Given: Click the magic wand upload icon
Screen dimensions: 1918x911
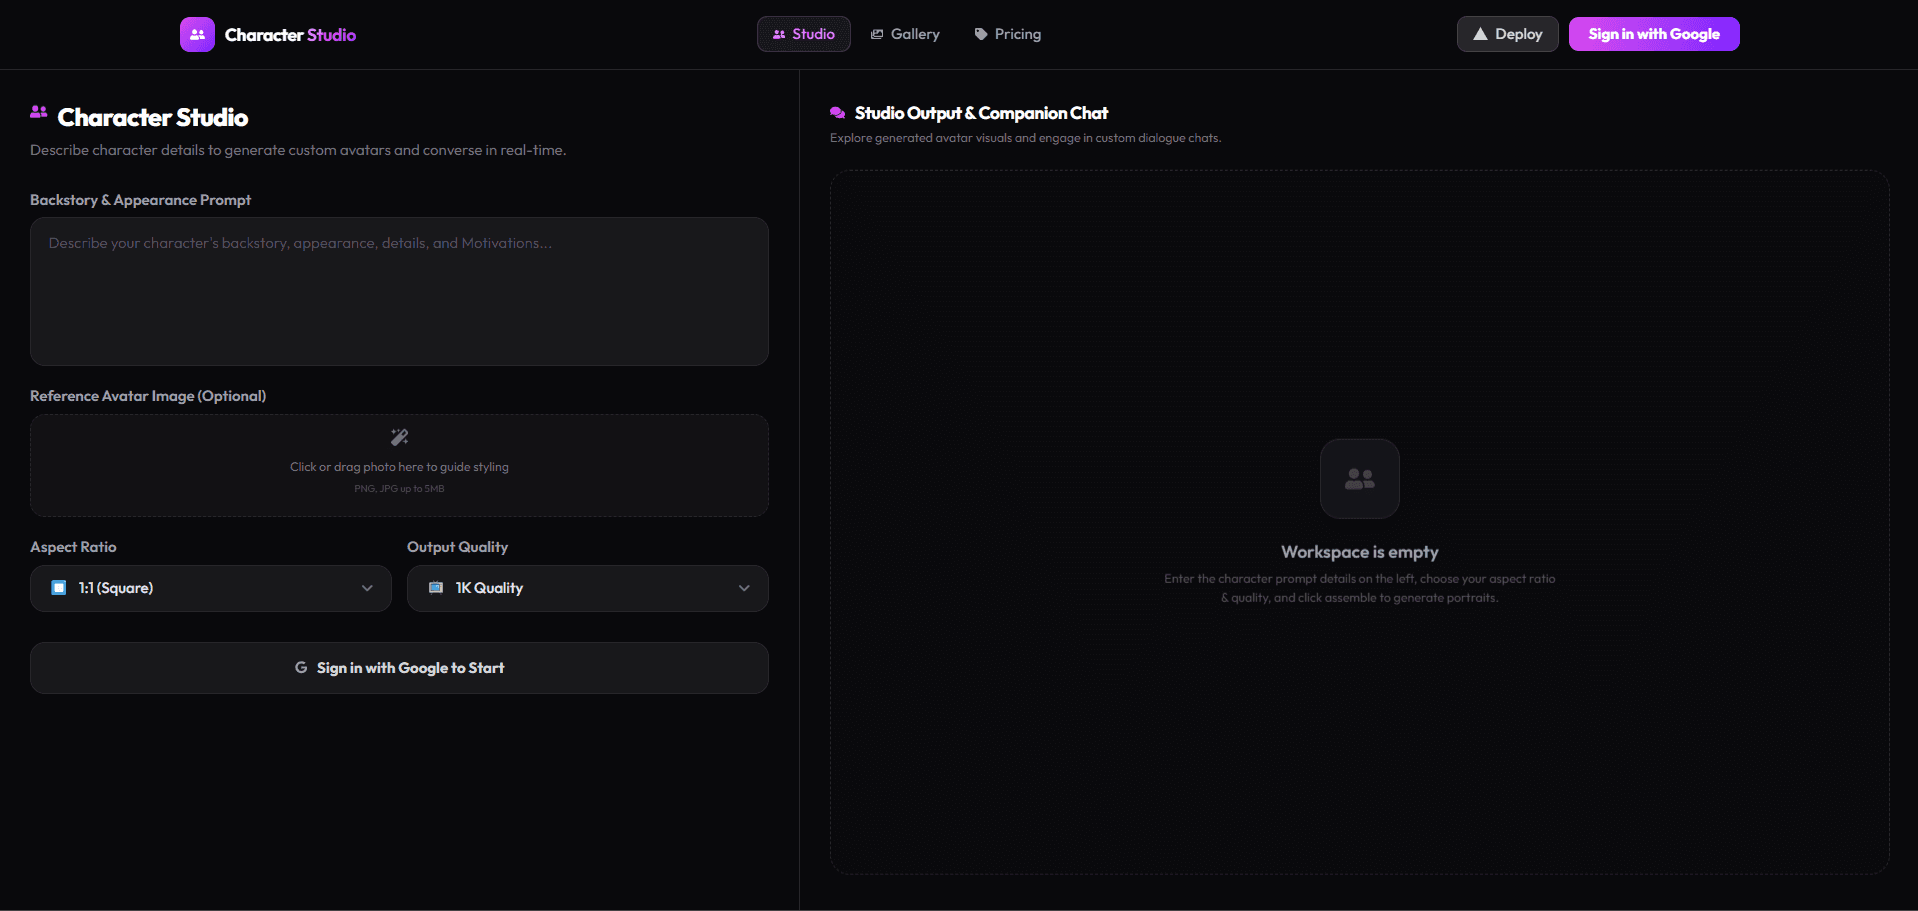Looking at the screenshot, I should [399, 437].
